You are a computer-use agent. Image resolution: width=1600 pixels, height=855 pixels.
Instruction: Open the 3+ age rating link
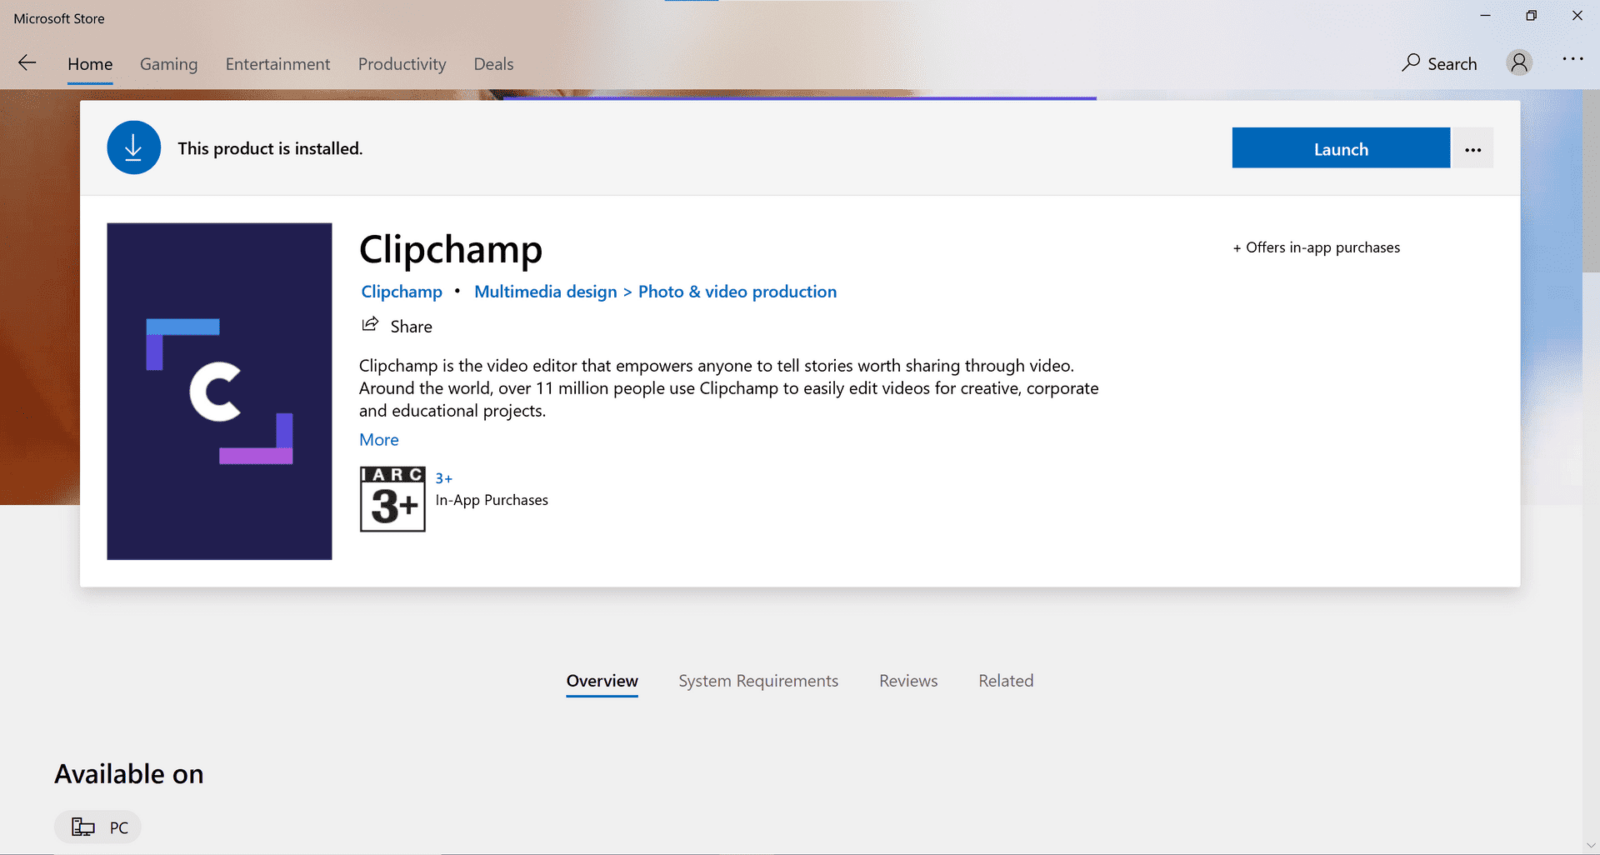pos(444,479)
